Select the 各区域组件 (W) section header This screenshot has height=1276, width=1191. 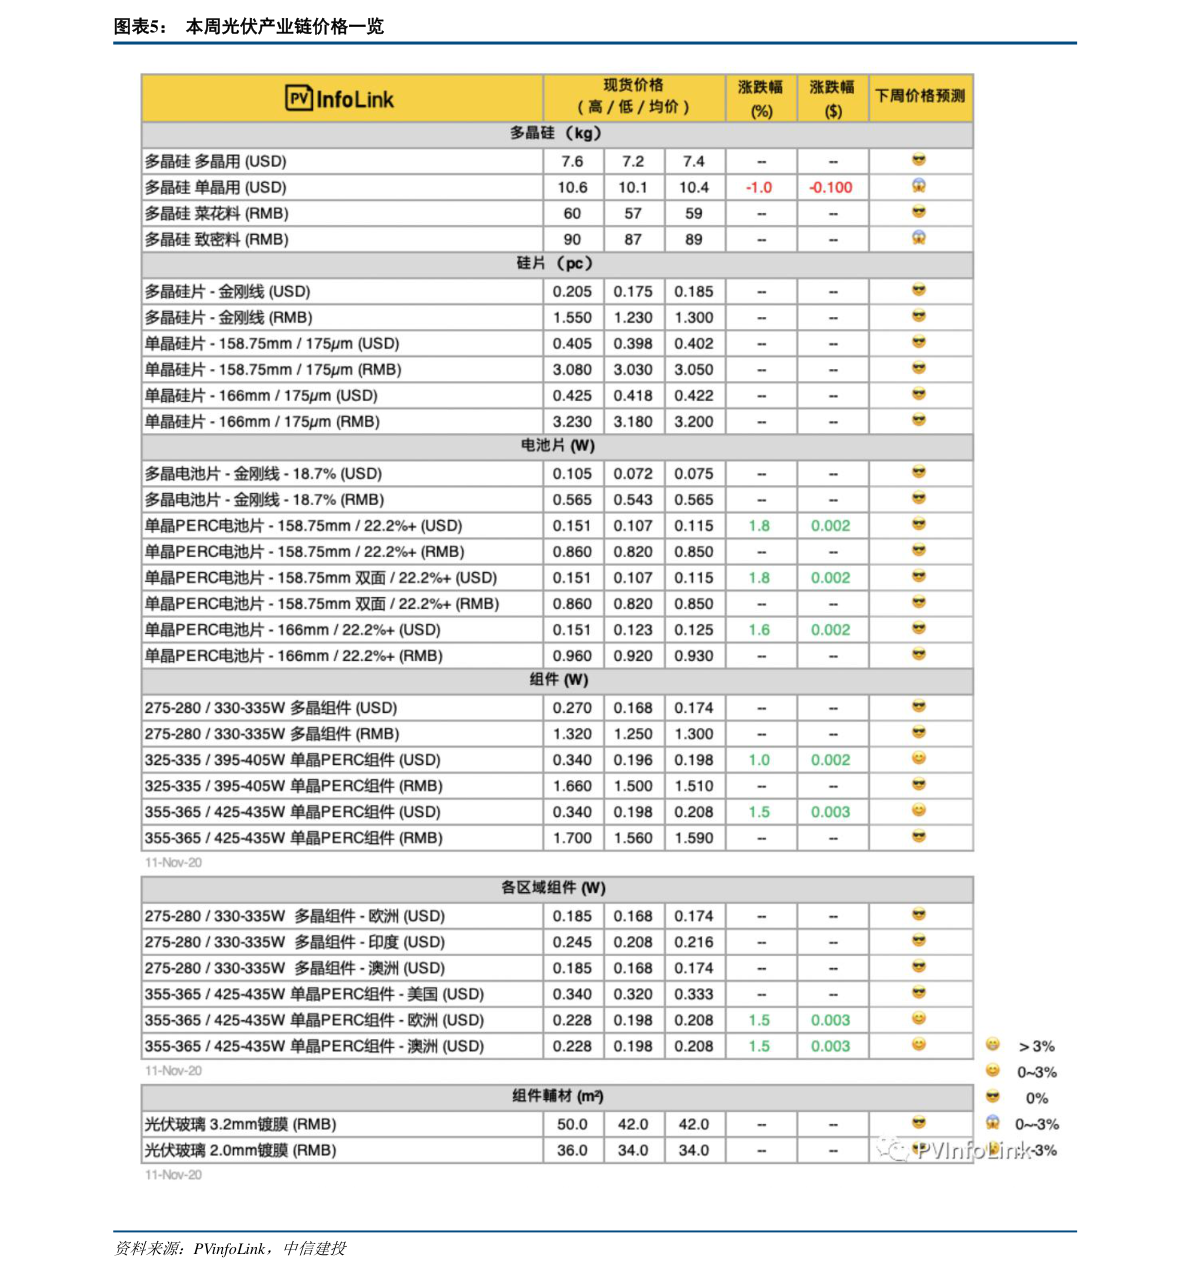(x=557, y=888)
